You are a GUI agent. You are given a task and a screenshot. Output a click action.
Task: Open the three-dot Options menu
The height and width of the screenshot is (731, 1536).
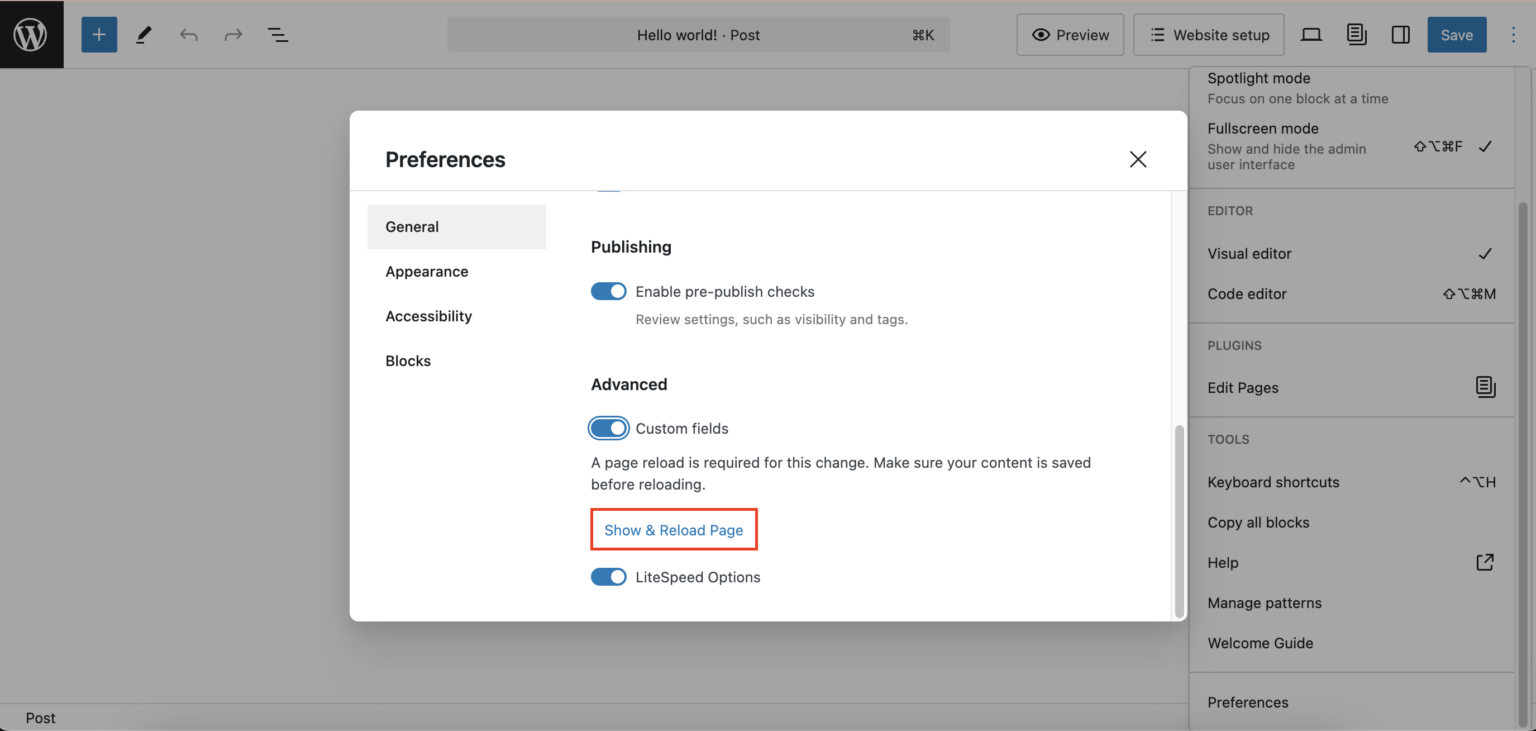point(1513,34)
